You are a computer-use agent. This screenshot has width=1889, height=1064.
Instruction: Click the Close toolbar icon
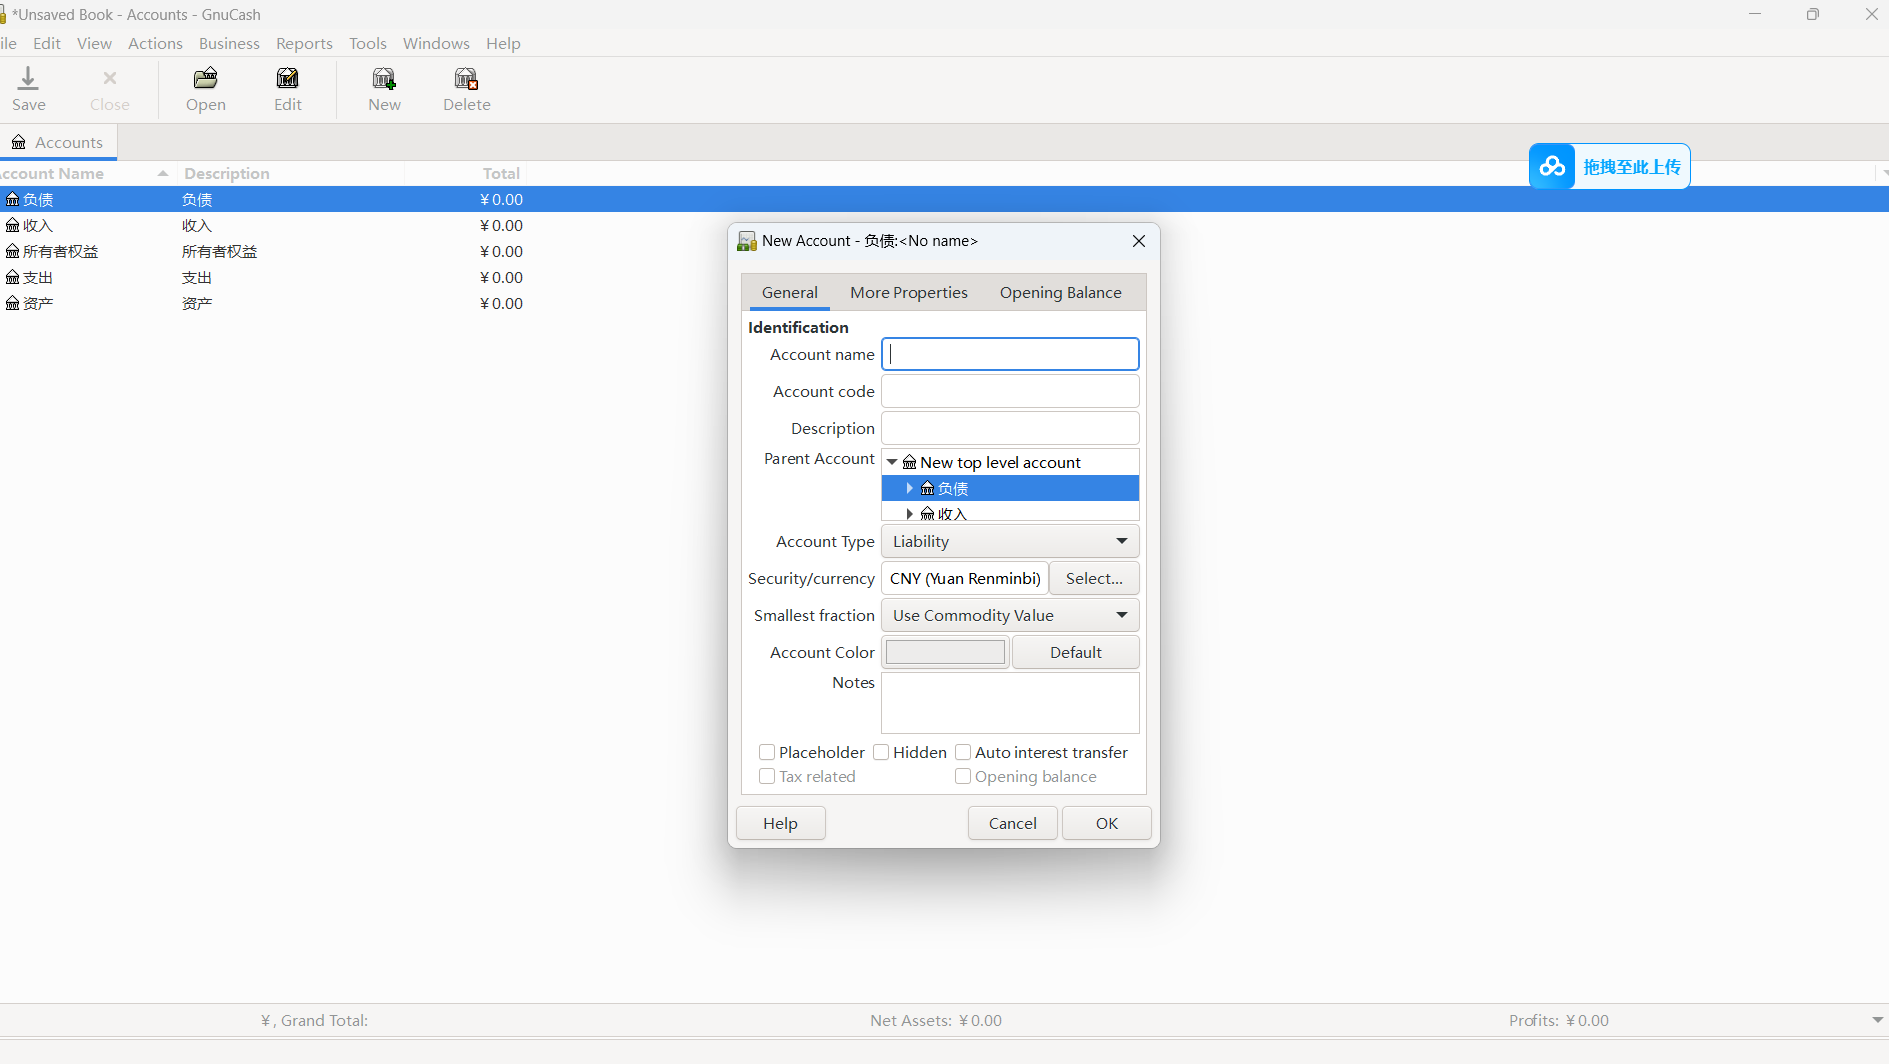click(x=110, y=78)
